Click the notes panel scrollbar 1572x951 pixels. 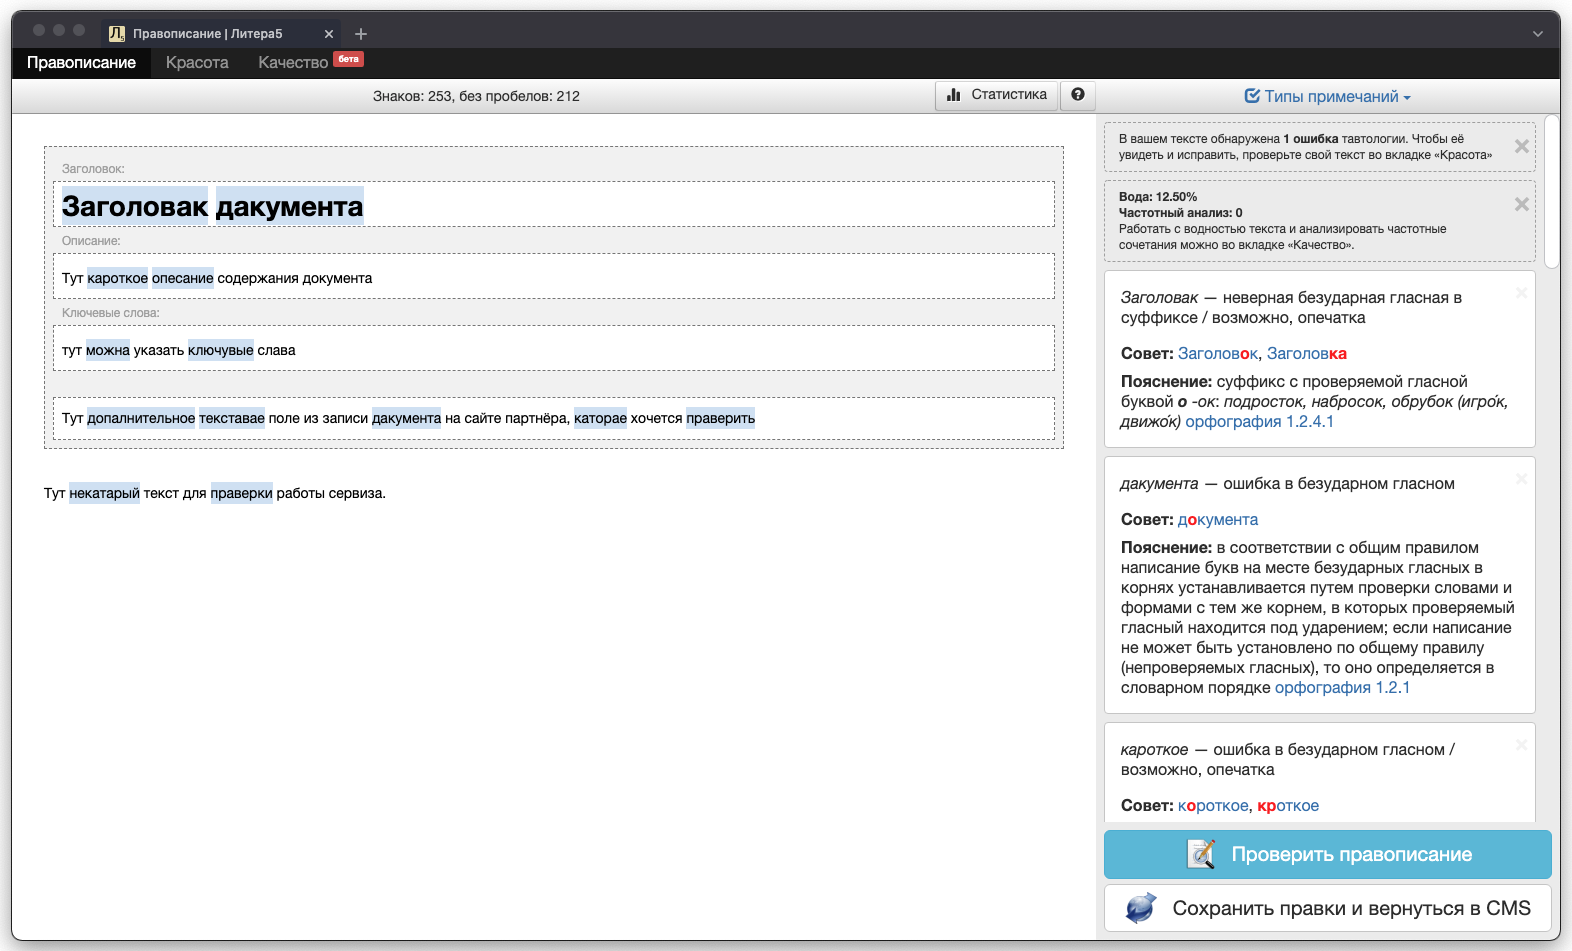(1552, 192)
